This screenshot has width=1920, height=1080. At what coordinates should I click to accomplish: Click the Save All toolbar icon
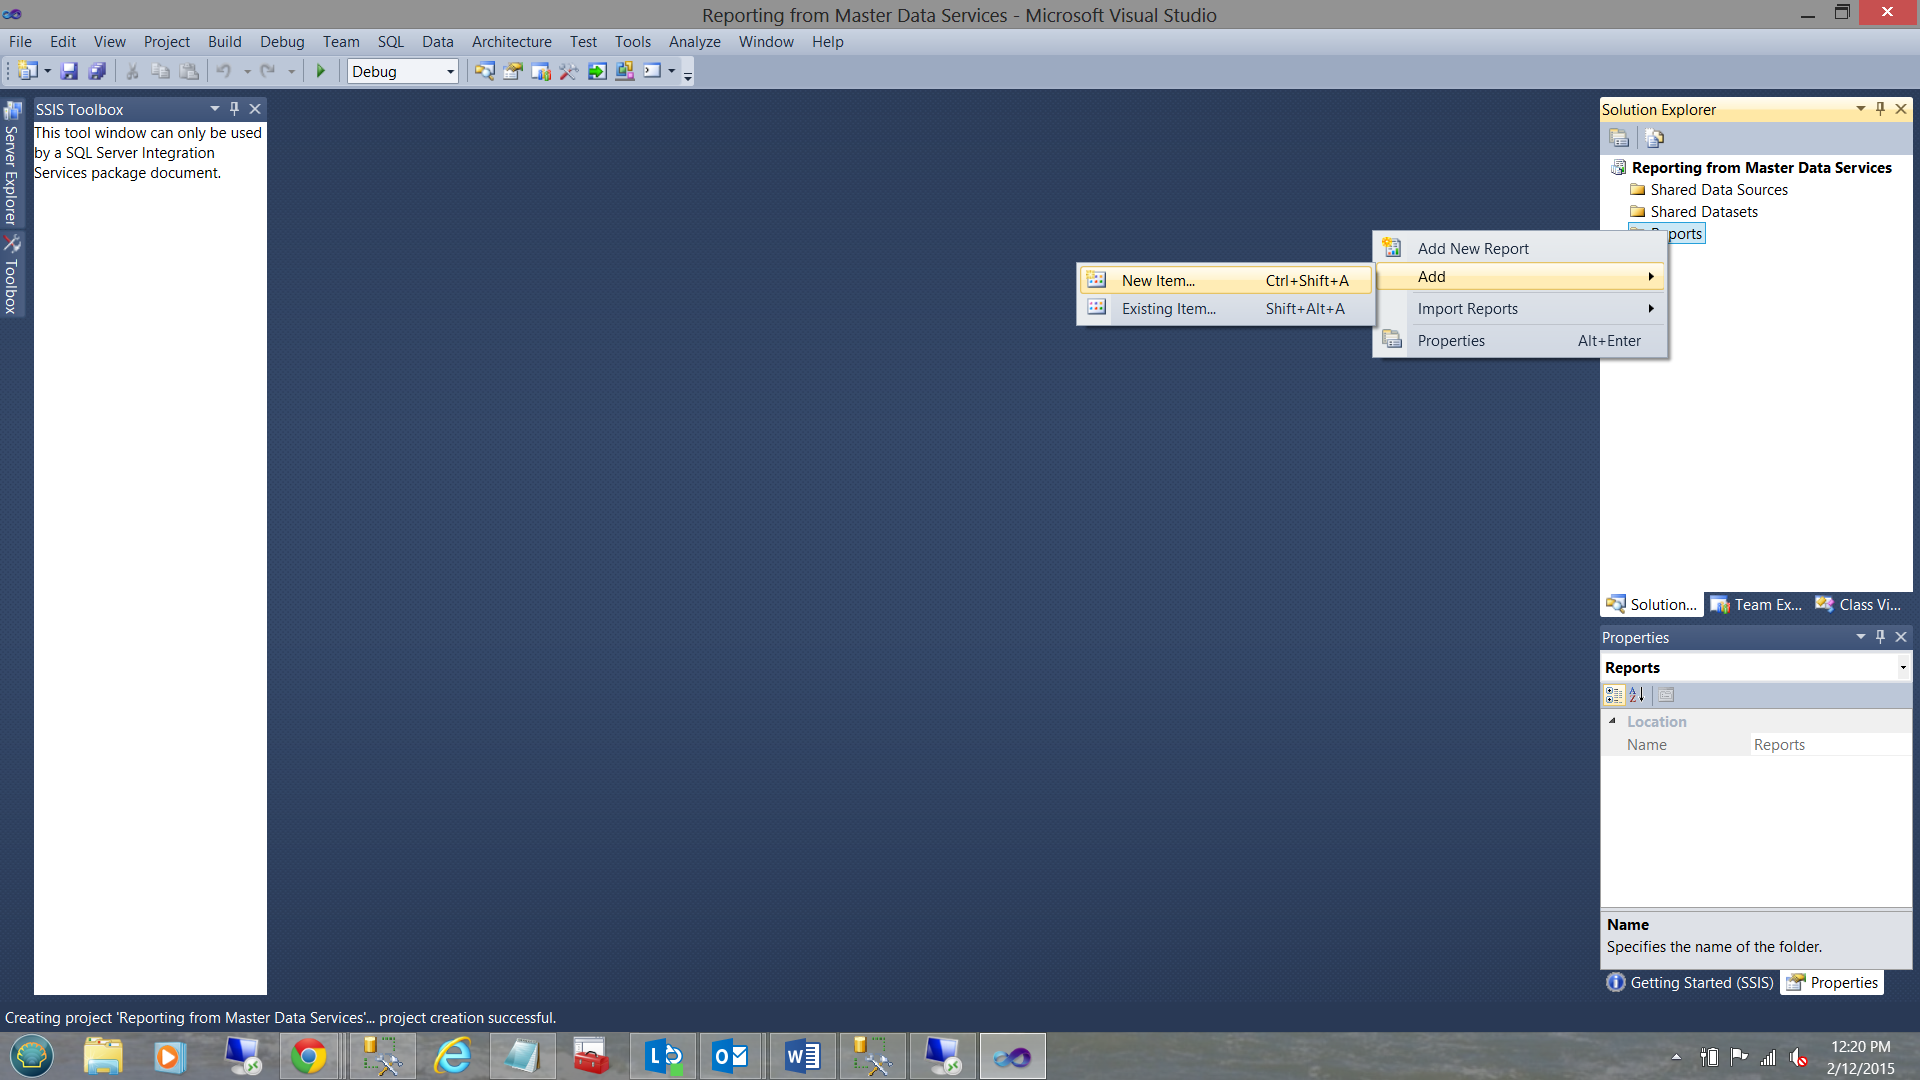click(x=97, y=71)
